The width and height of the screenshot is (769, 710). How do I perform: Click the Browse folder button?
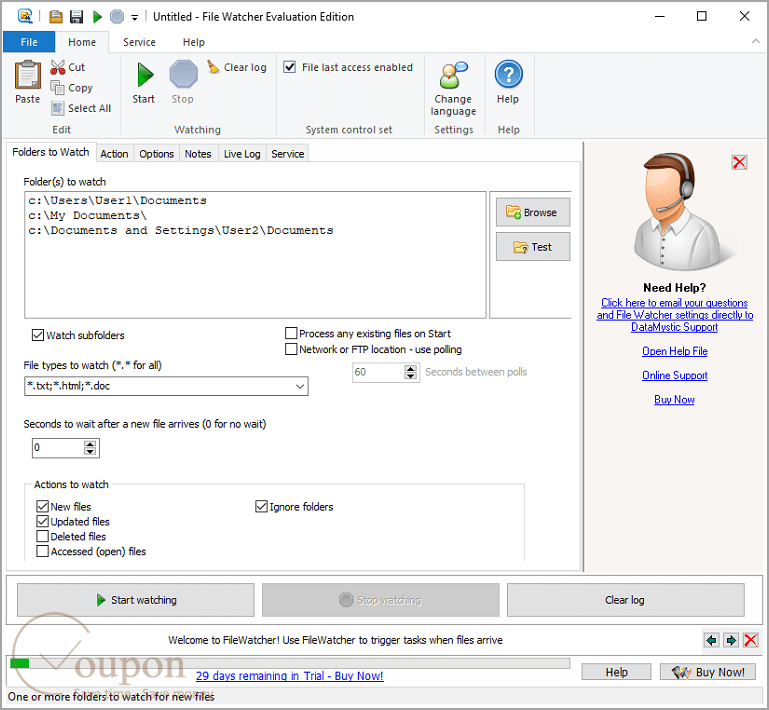click(533, 212)
